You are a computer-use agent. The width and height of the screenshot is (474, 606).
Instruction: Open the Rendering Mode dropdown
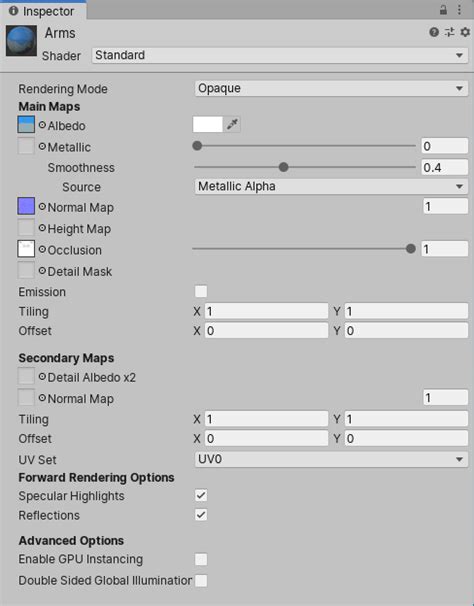[331, 89]
